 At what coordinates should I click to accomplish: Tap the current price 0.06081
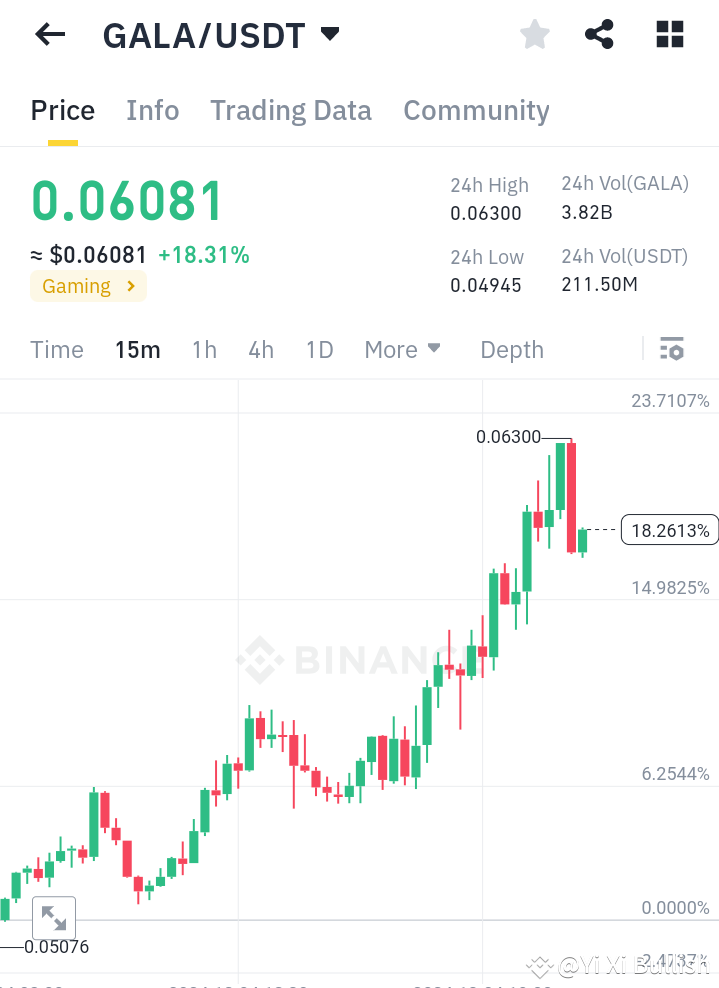(126, 201)
